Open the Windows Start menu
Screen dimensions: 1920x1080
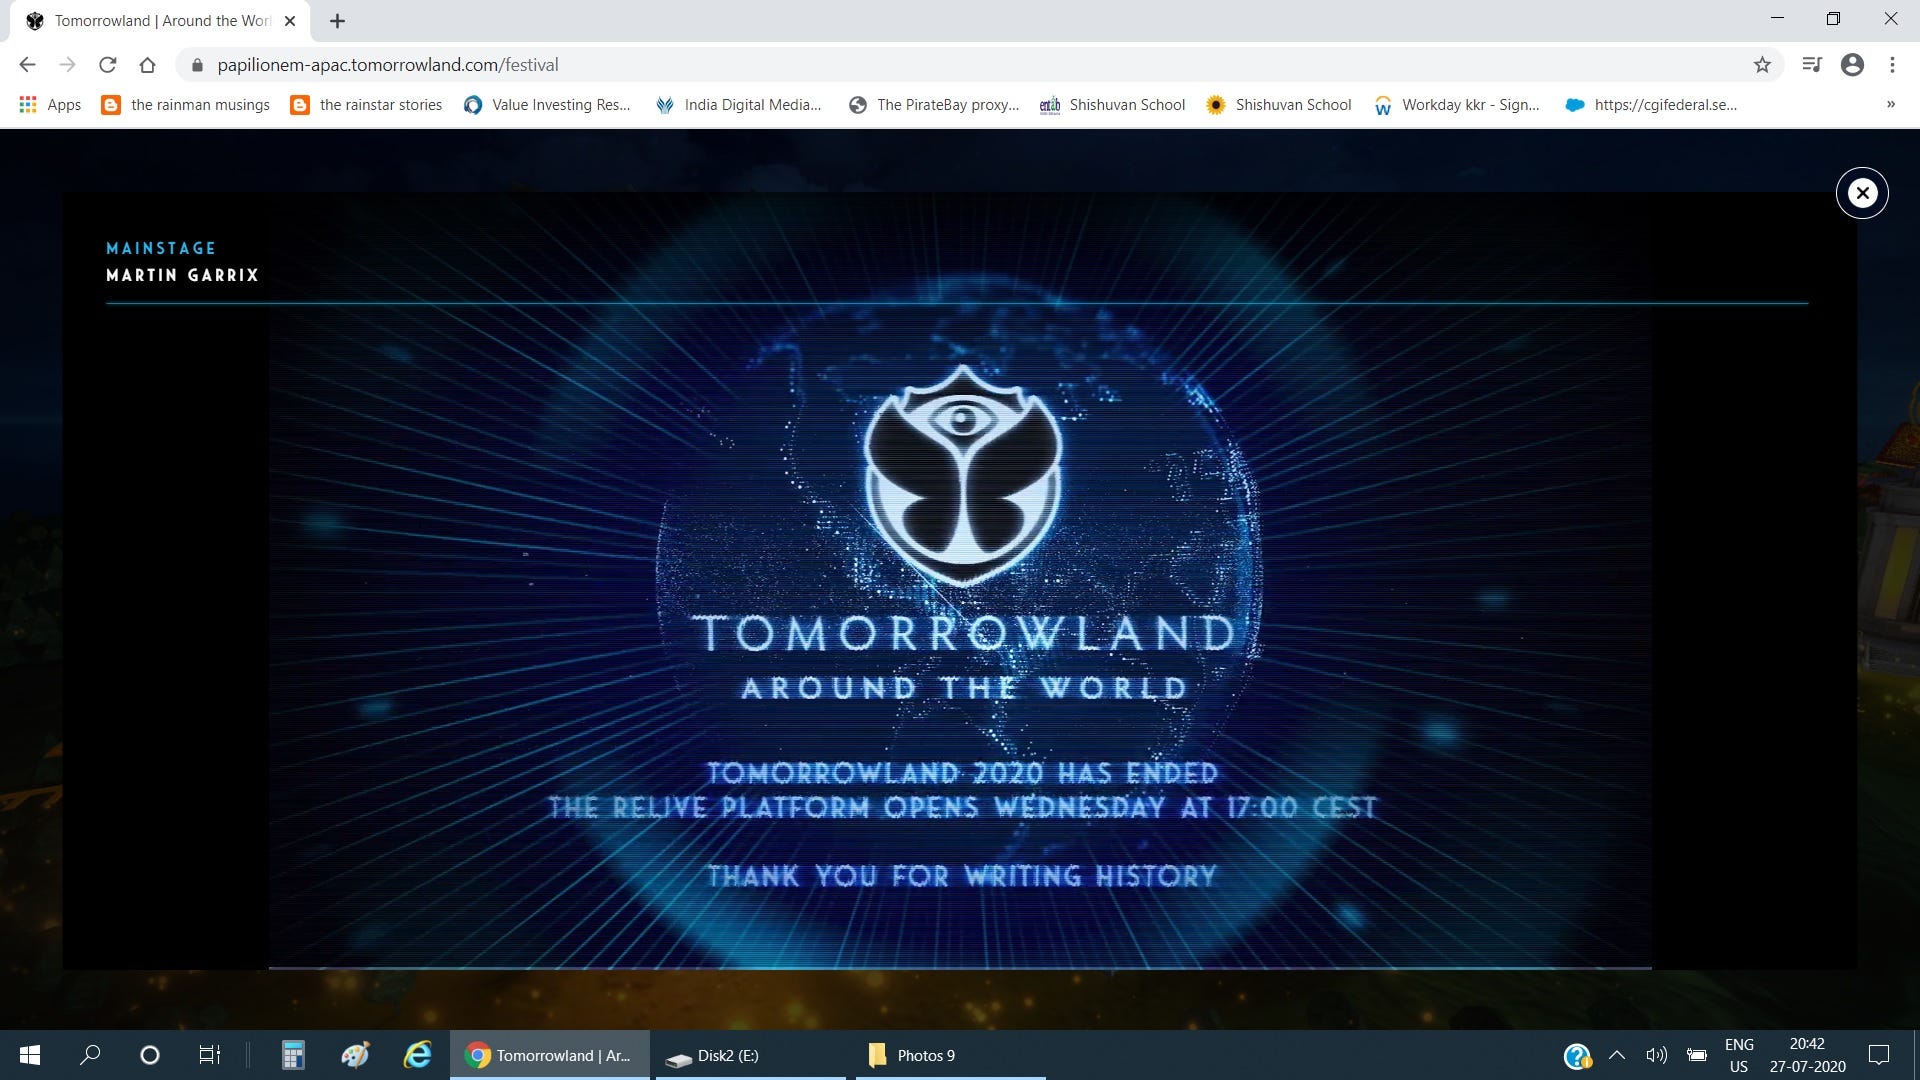click(30, 1055)
